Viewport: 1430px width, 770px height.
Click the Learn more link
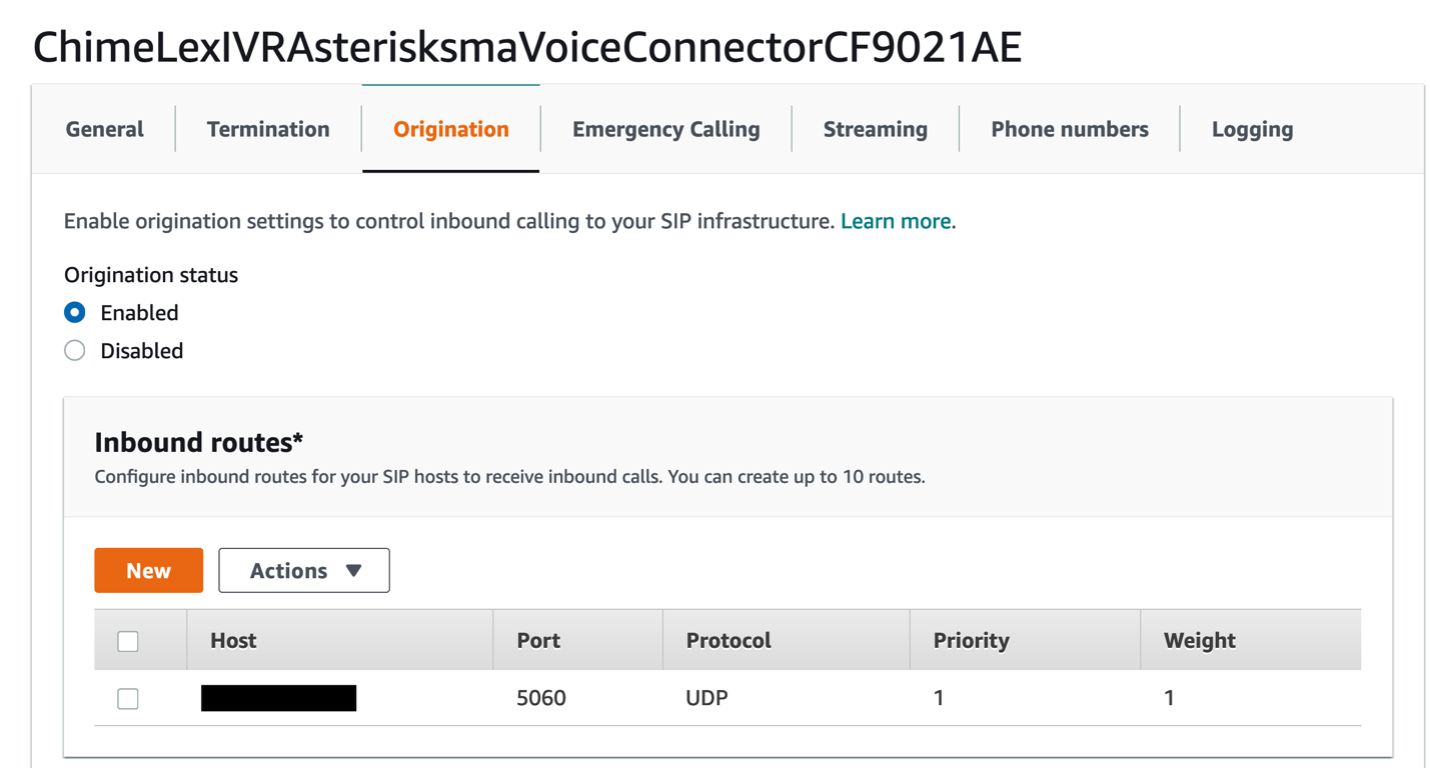click(x=896, y=221)
